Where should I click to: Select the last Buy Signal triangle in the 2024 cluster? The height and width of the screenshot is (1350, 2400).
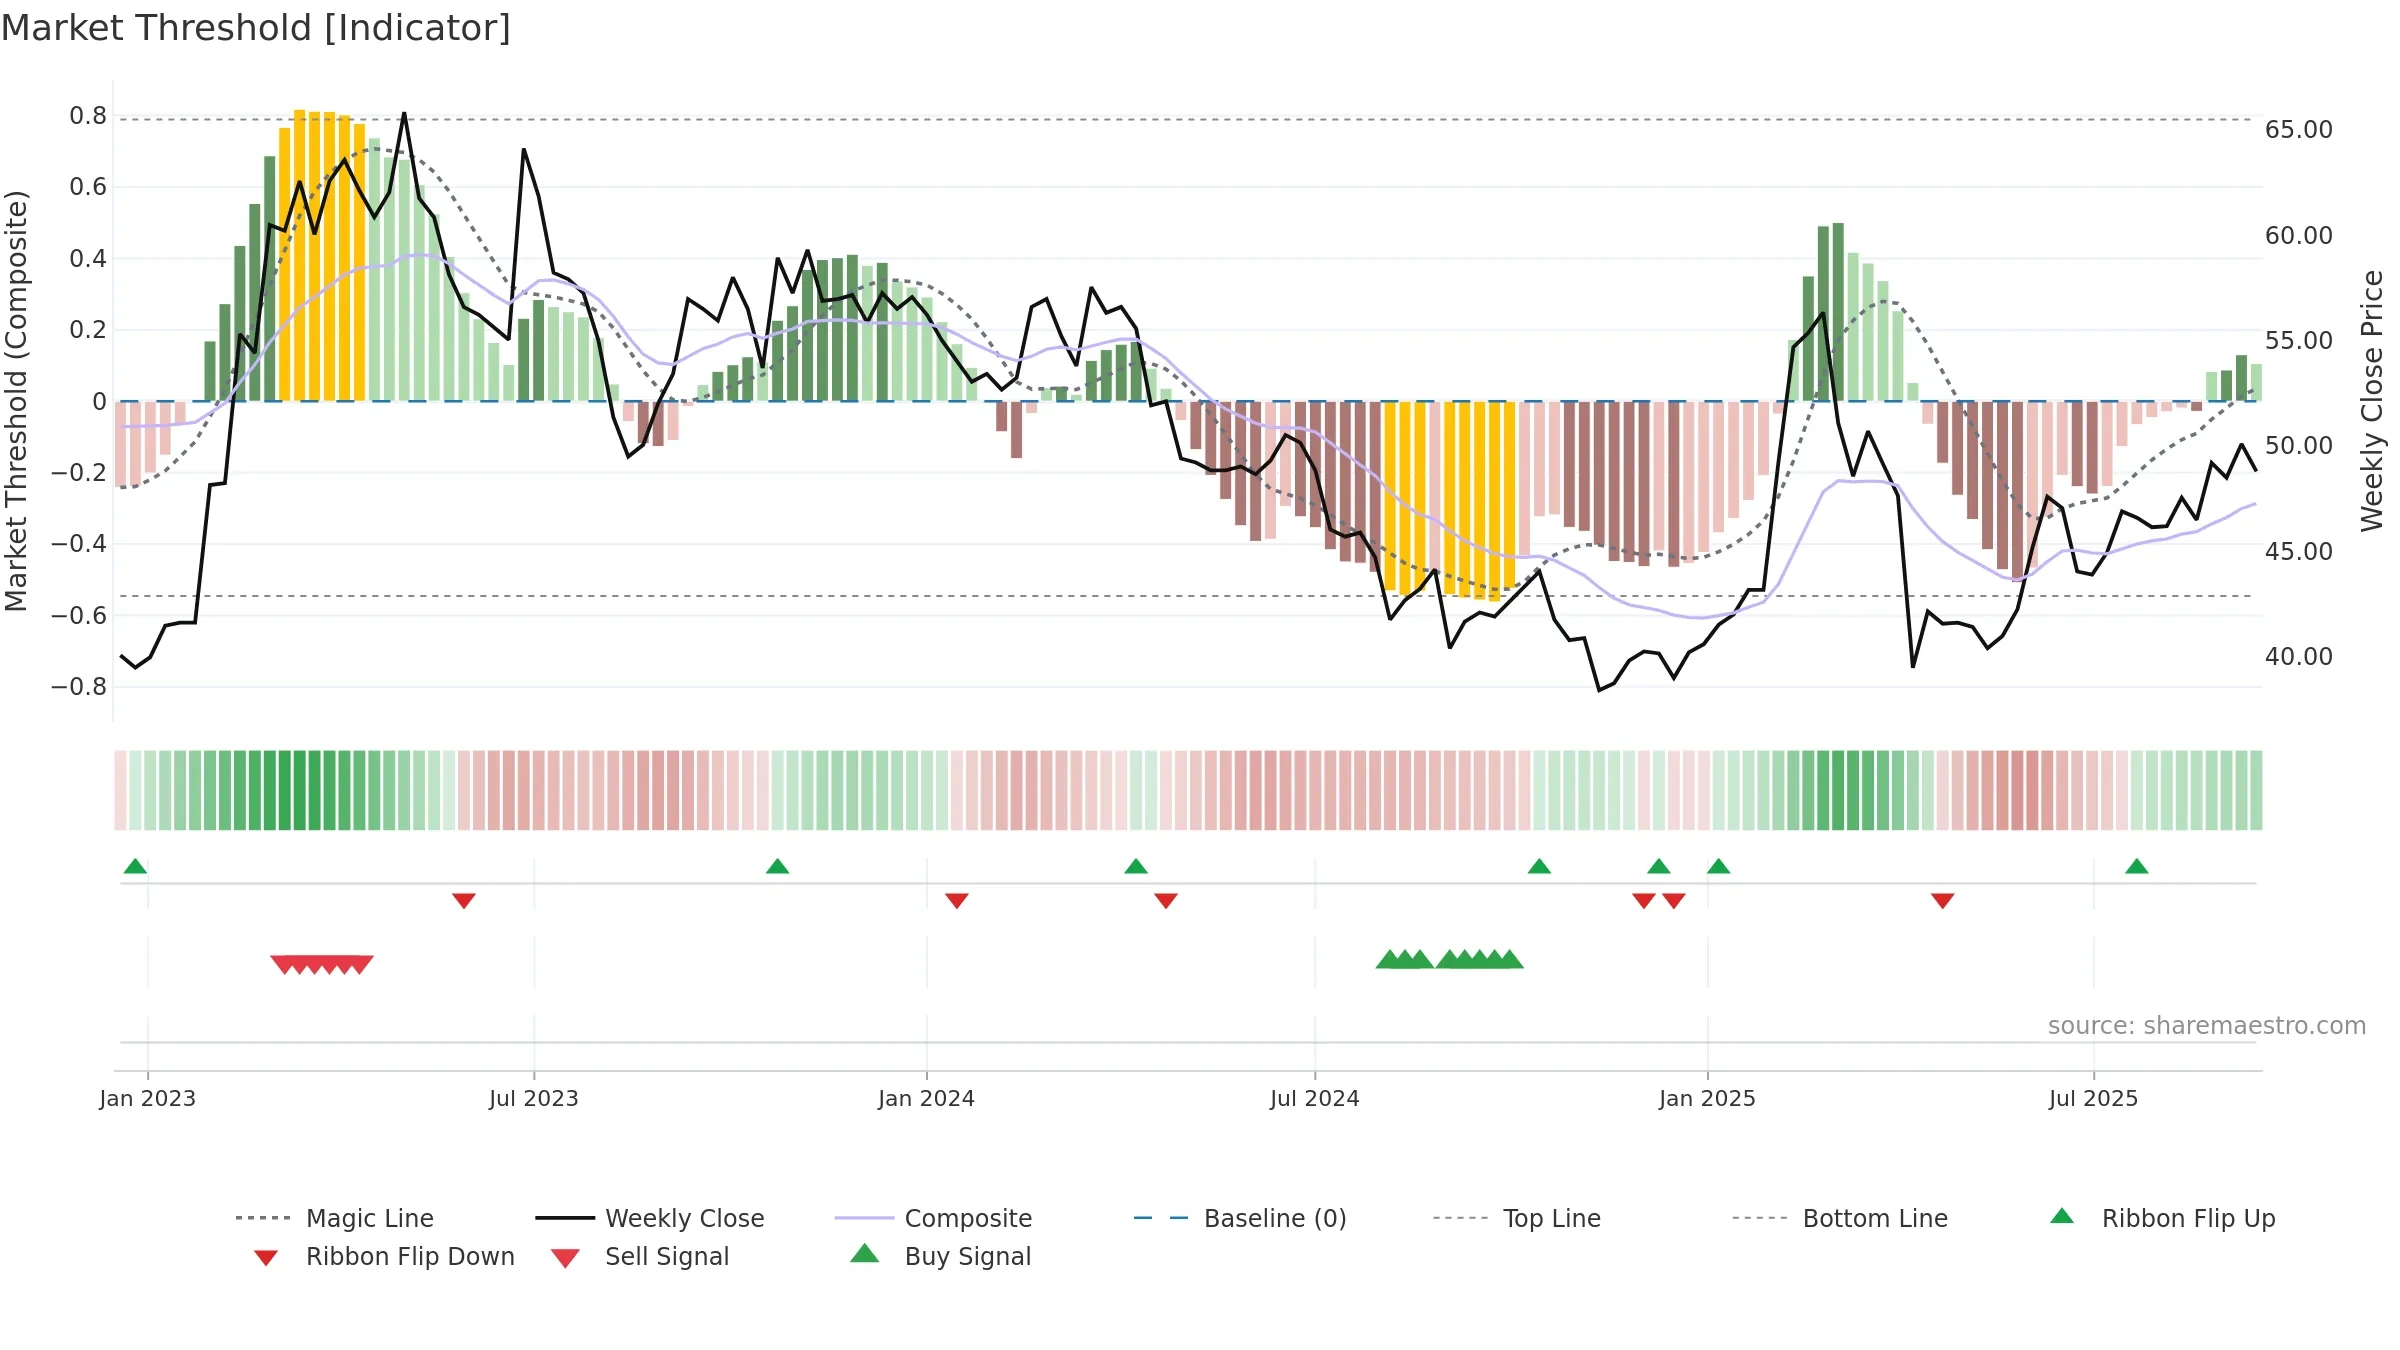[x=1510, y=959]
